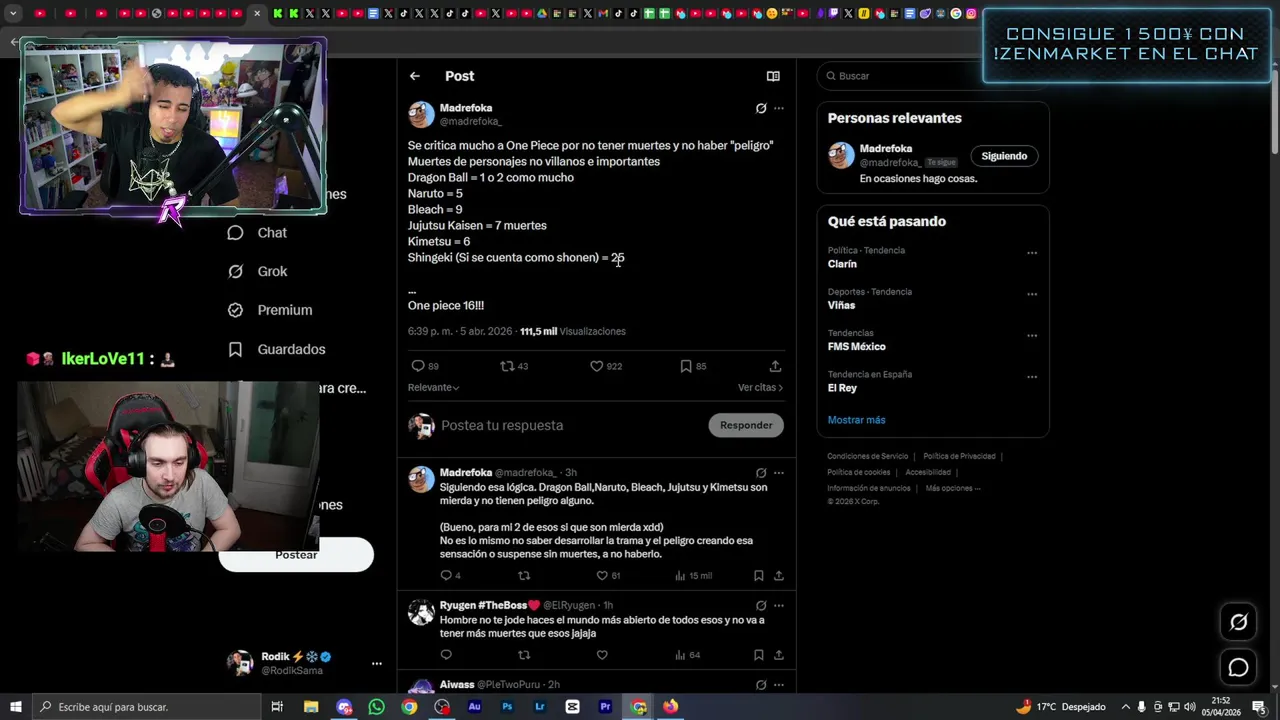Screen dimensions: 1280x720
Task: Open Madrefoka avatar on main post
Action: pos(421,114)
